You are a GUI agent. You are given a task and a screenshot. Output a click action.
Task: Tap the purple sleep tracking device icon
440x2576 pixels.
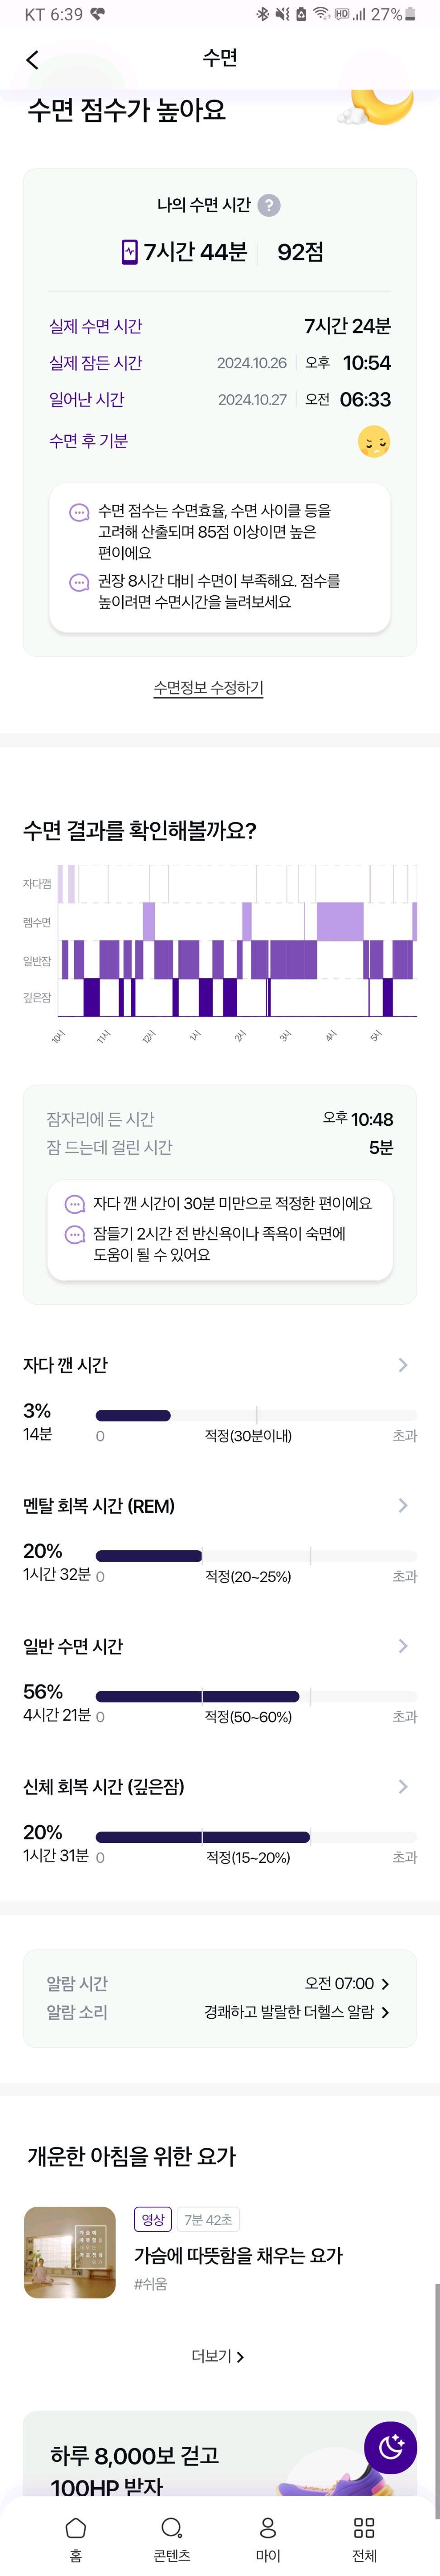pyautogui.click(x=129, y=252)
